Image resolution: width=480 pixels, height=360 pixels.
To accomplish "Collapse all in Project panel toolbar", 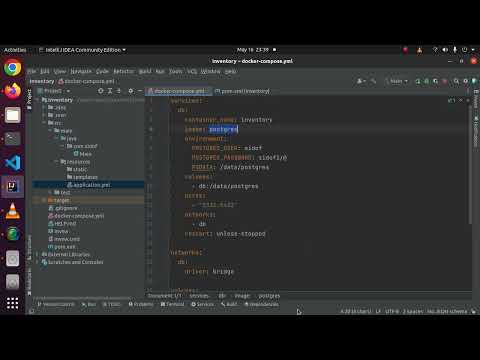I will click(118, 91).
